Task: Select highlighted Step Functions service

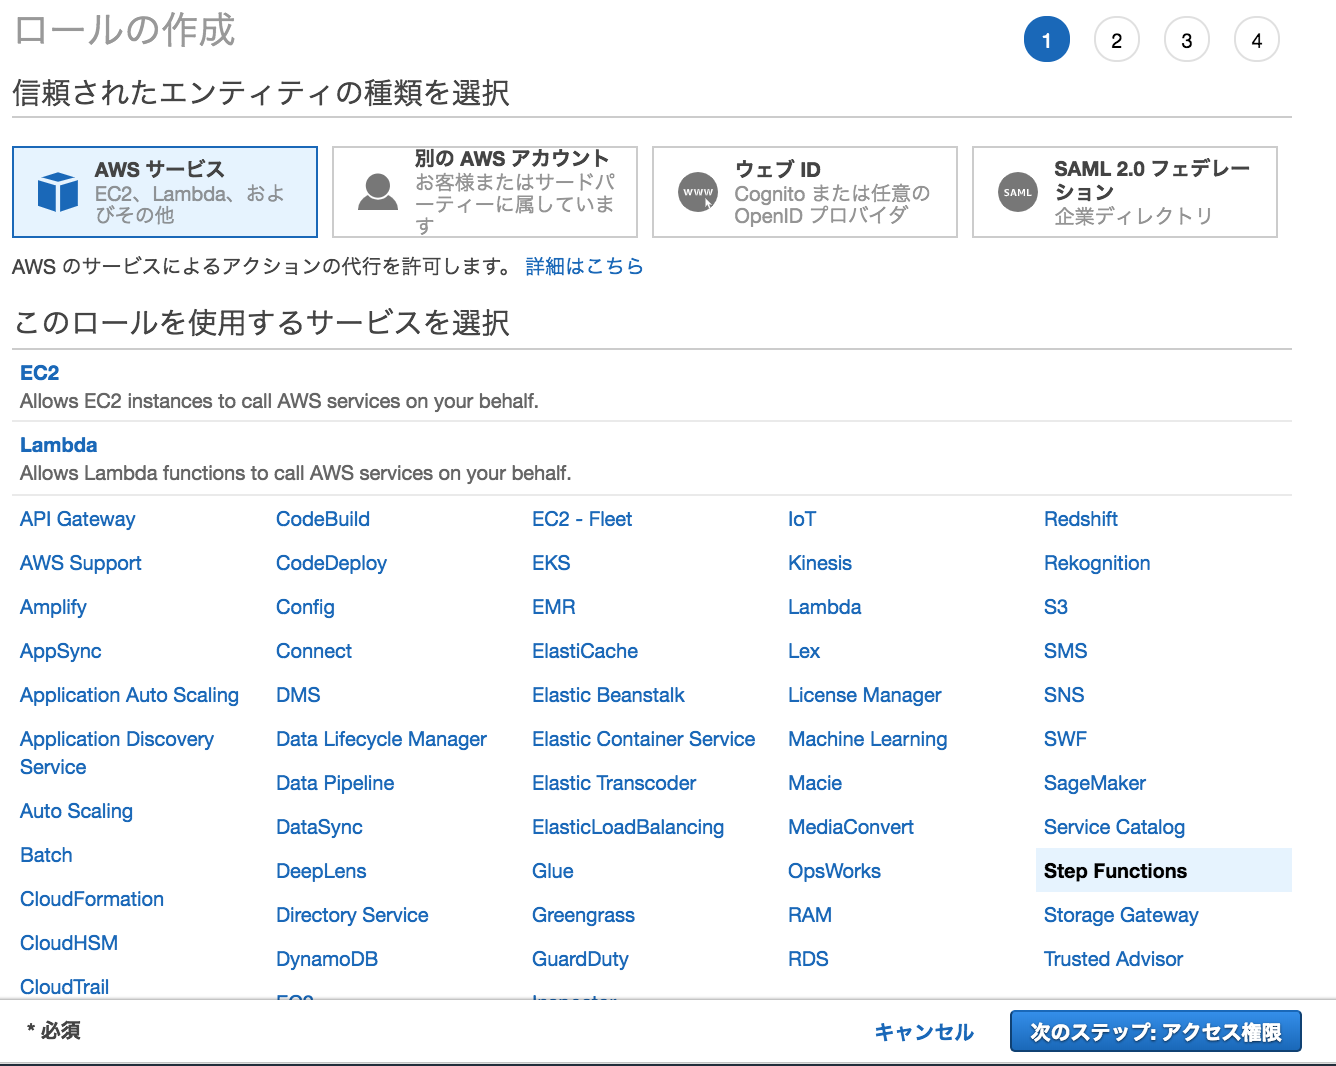Action: pos(1164,871)
